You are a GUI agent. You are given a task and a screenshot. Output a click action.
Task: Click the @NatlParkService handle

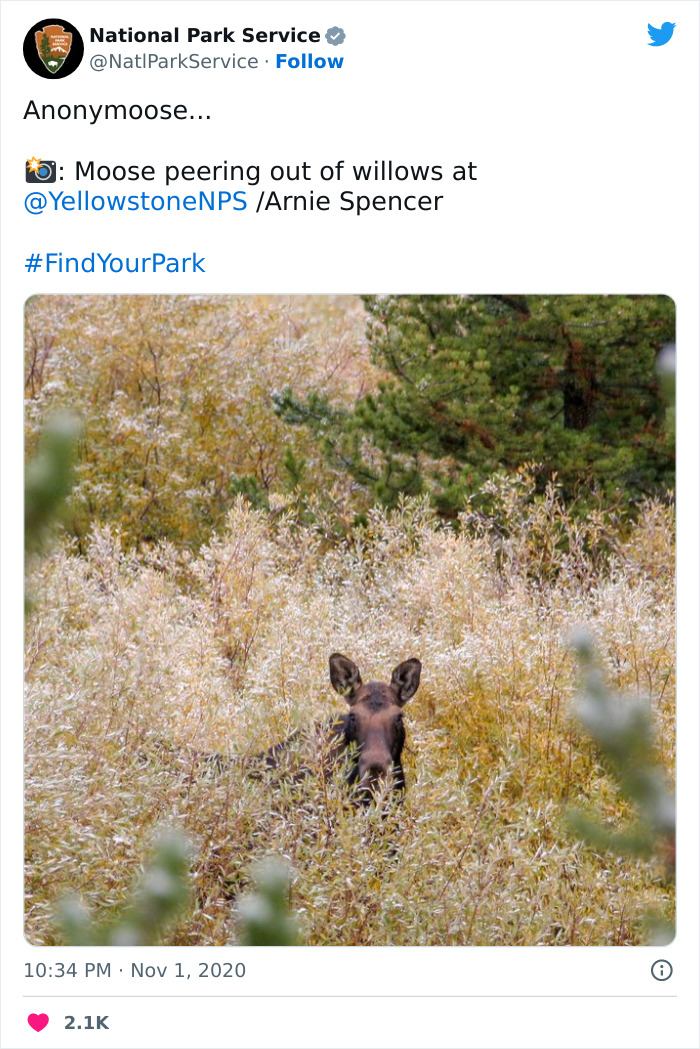pyautogui.click(x=174, y=61)
